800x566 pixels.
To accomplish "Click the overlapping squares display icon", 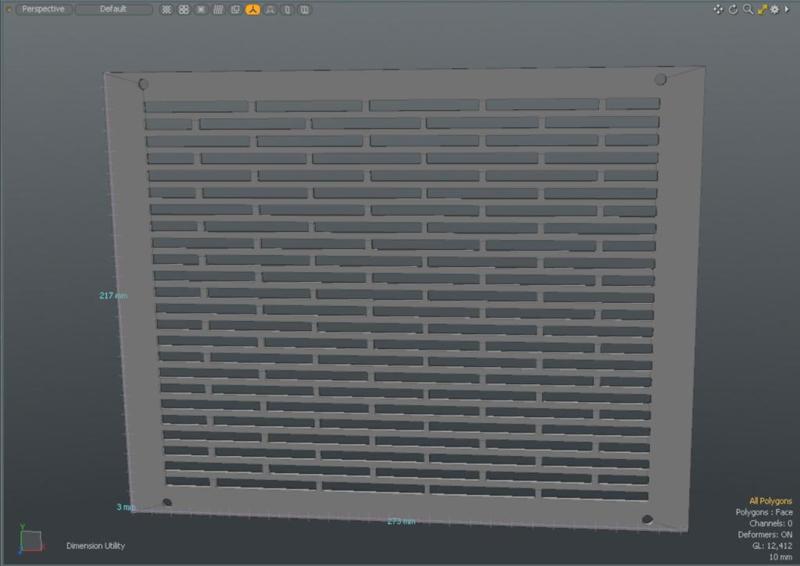I will pos(235,10).
